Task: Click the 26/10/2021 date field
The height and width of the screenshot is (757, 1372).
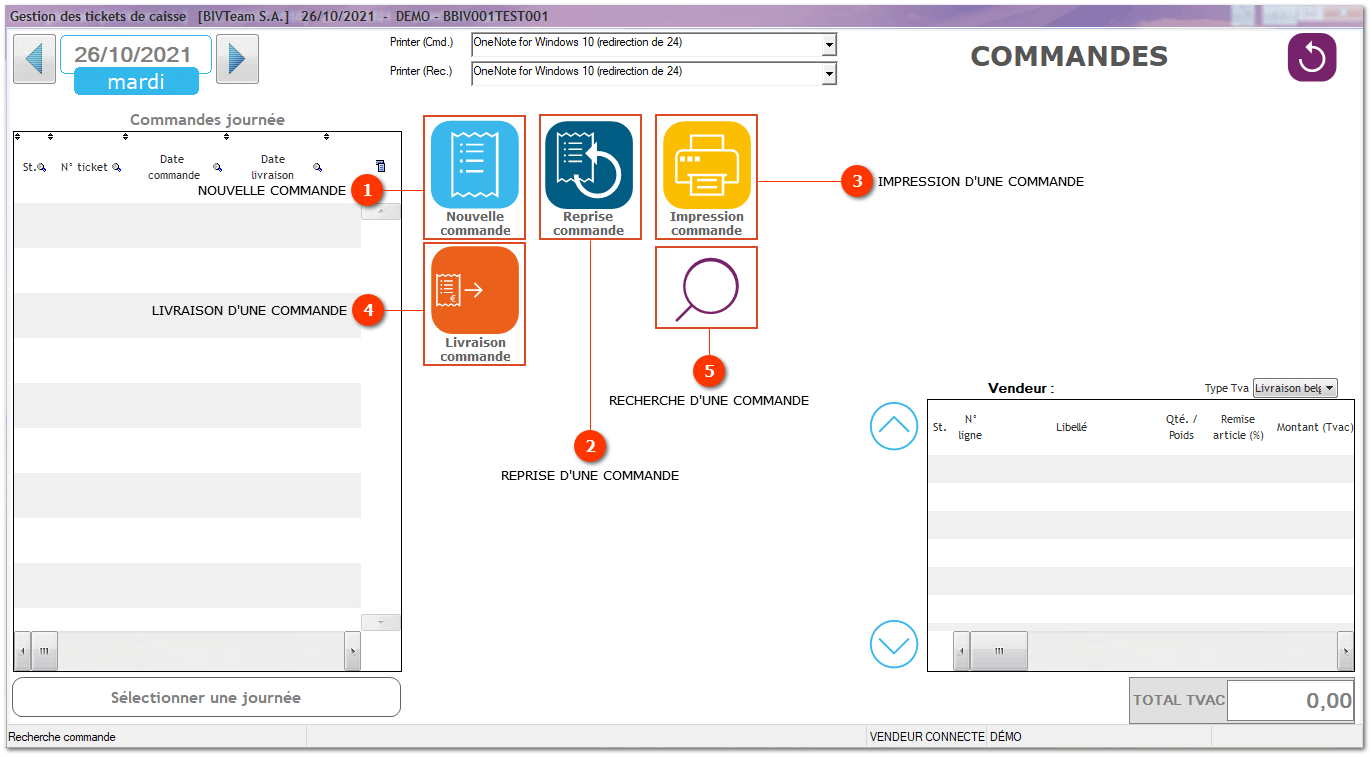Action: 135,54
